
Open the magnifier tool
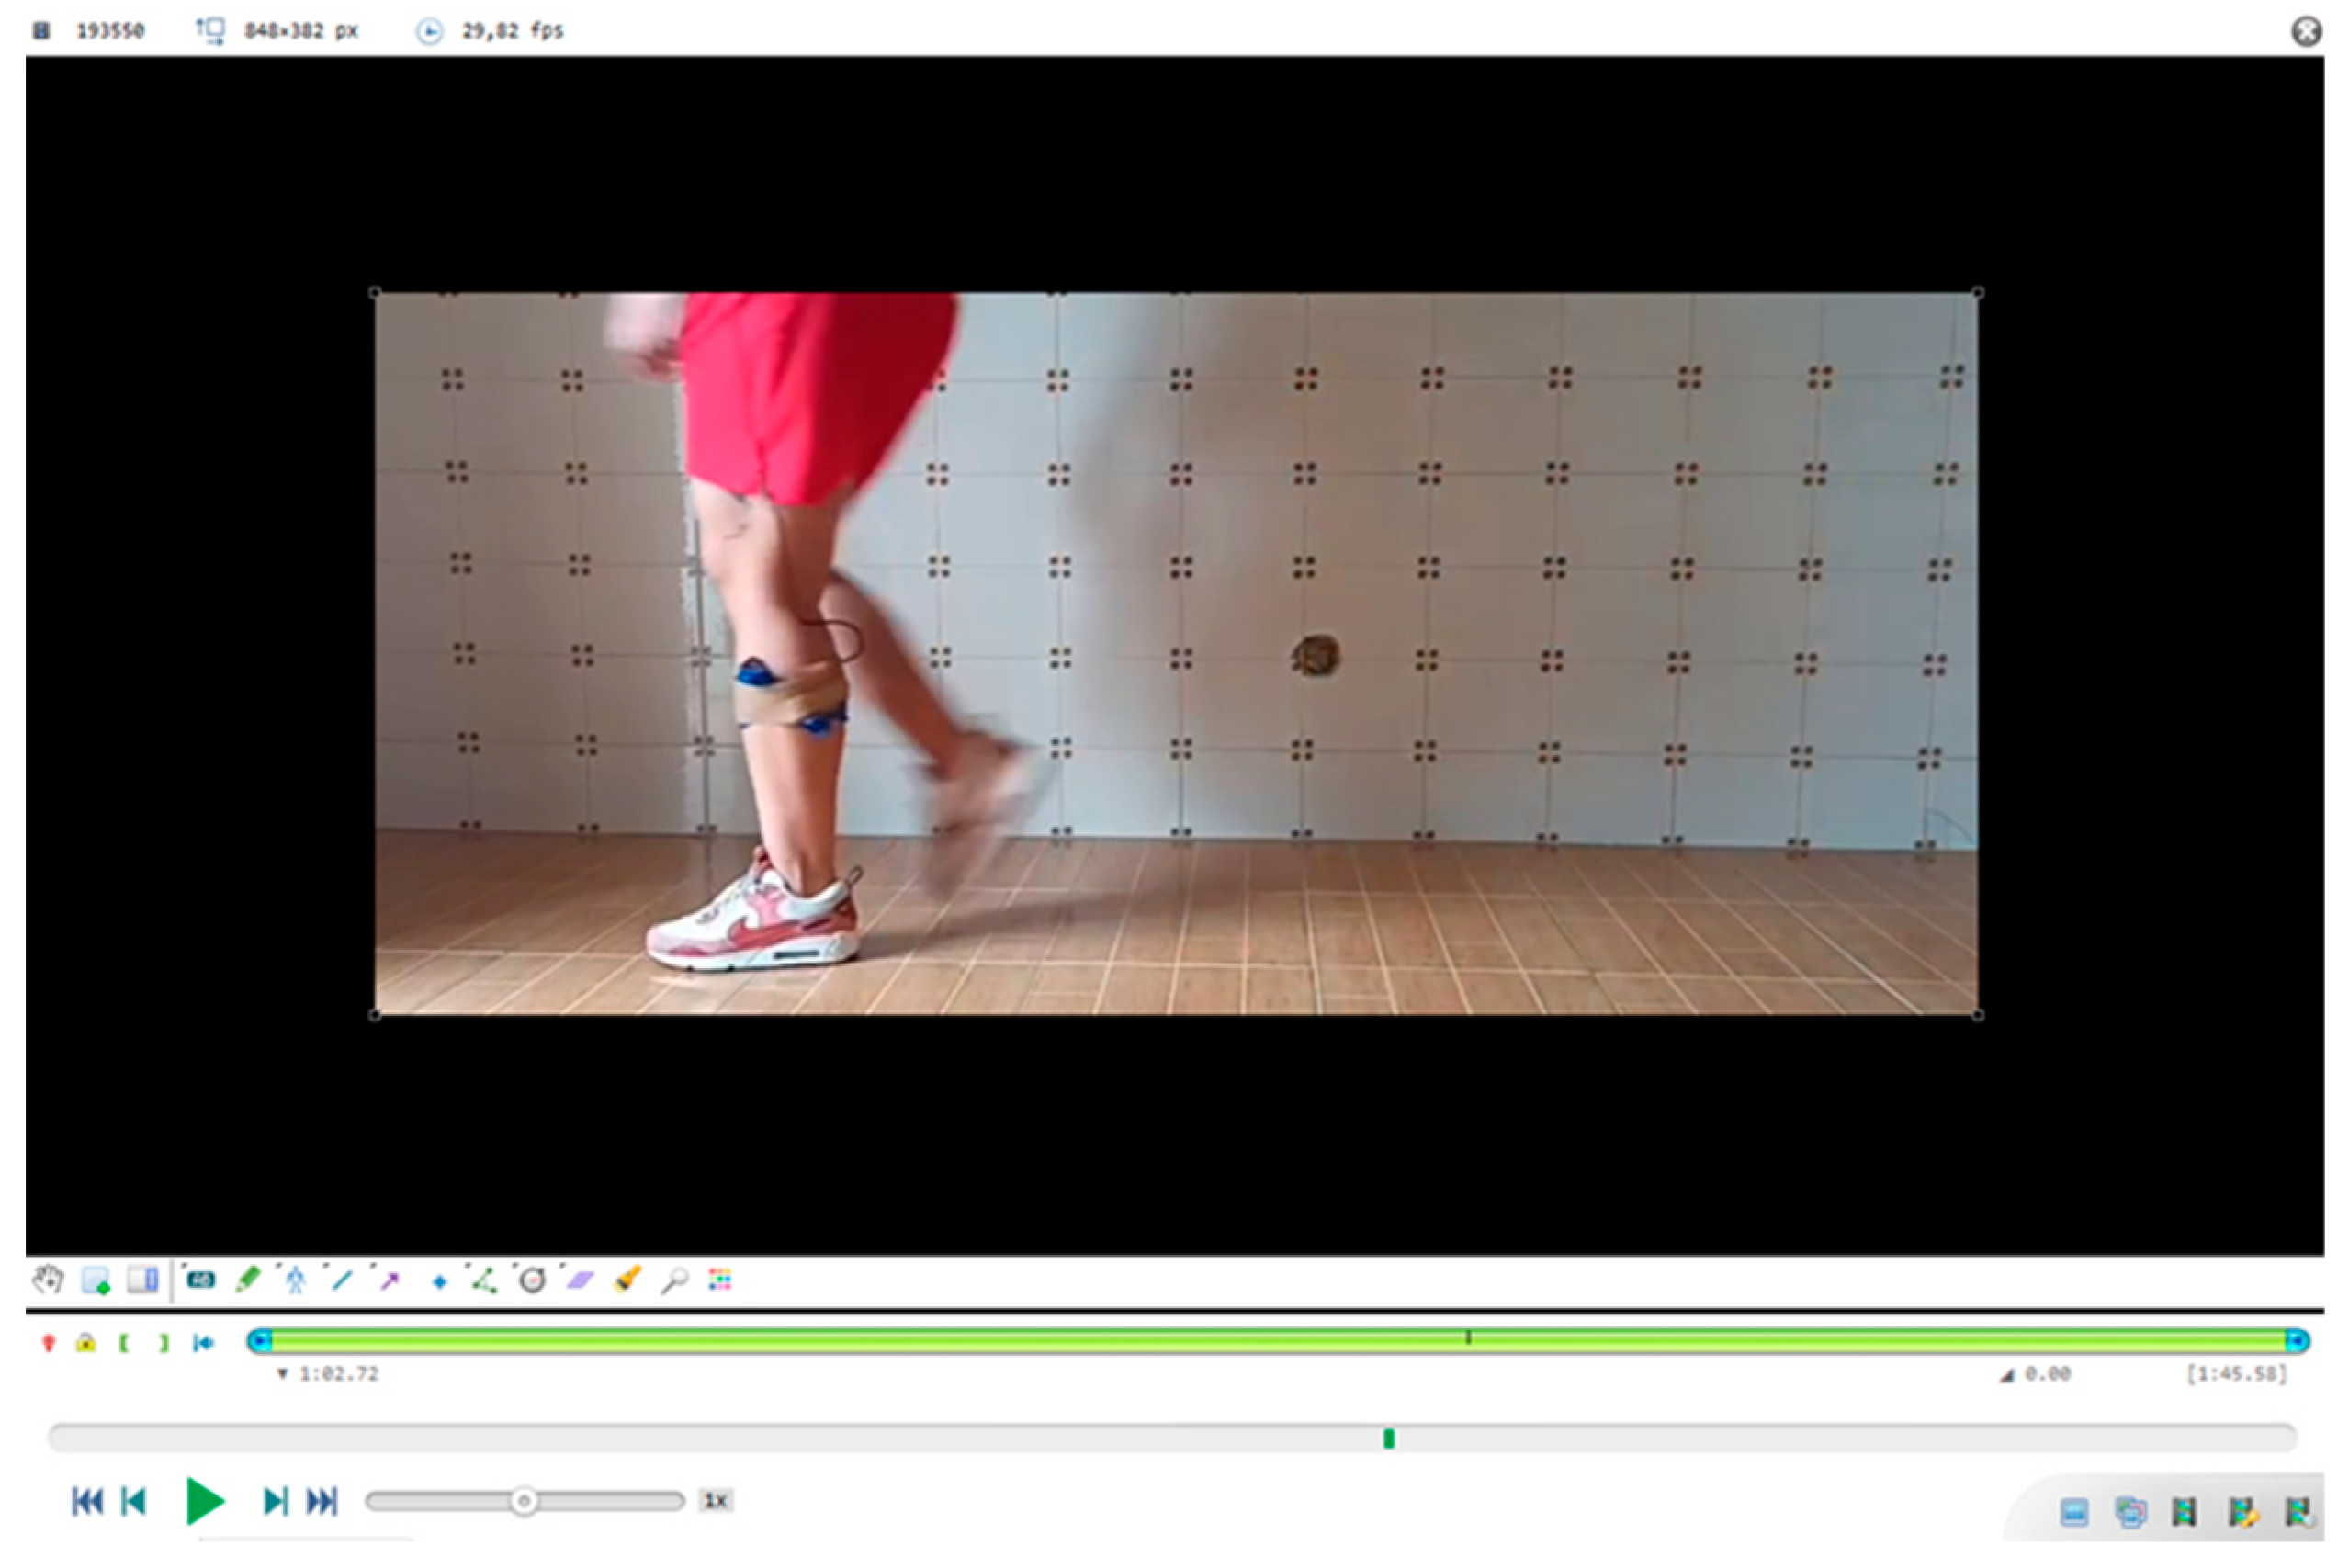[674, 1280]
